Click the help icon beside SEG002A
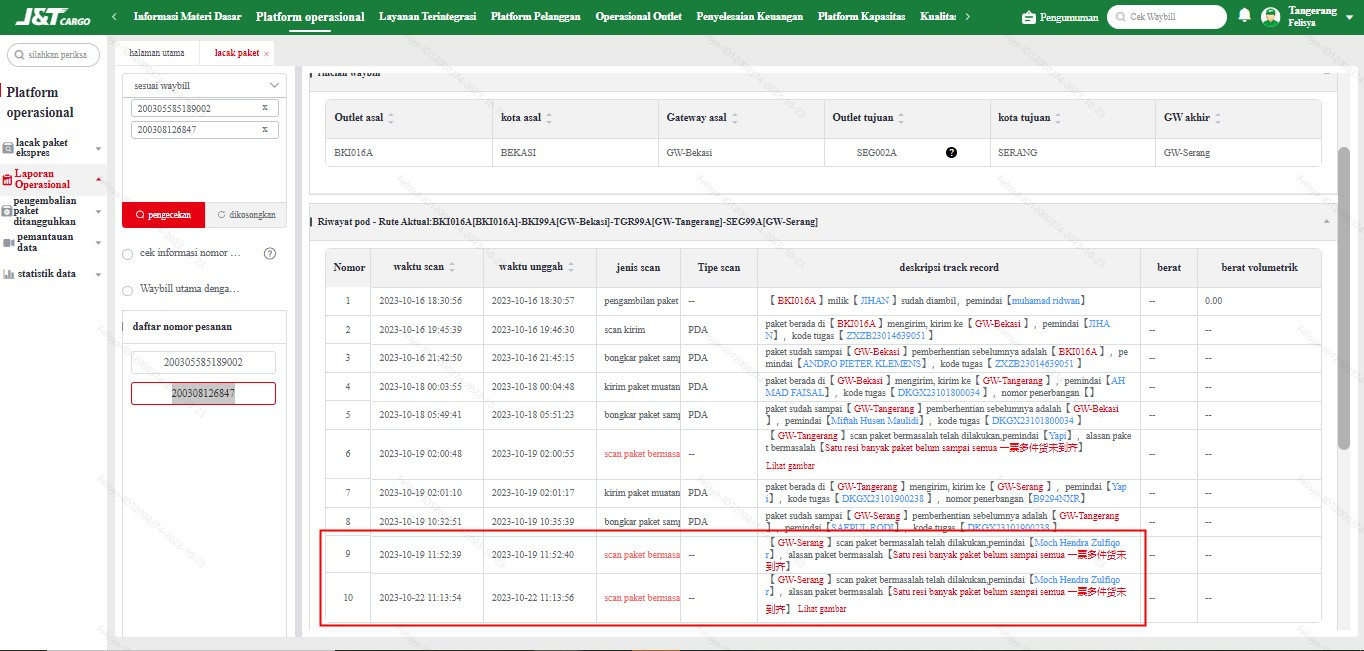This screenshot has height=651, width=1364. click(951, 152)
